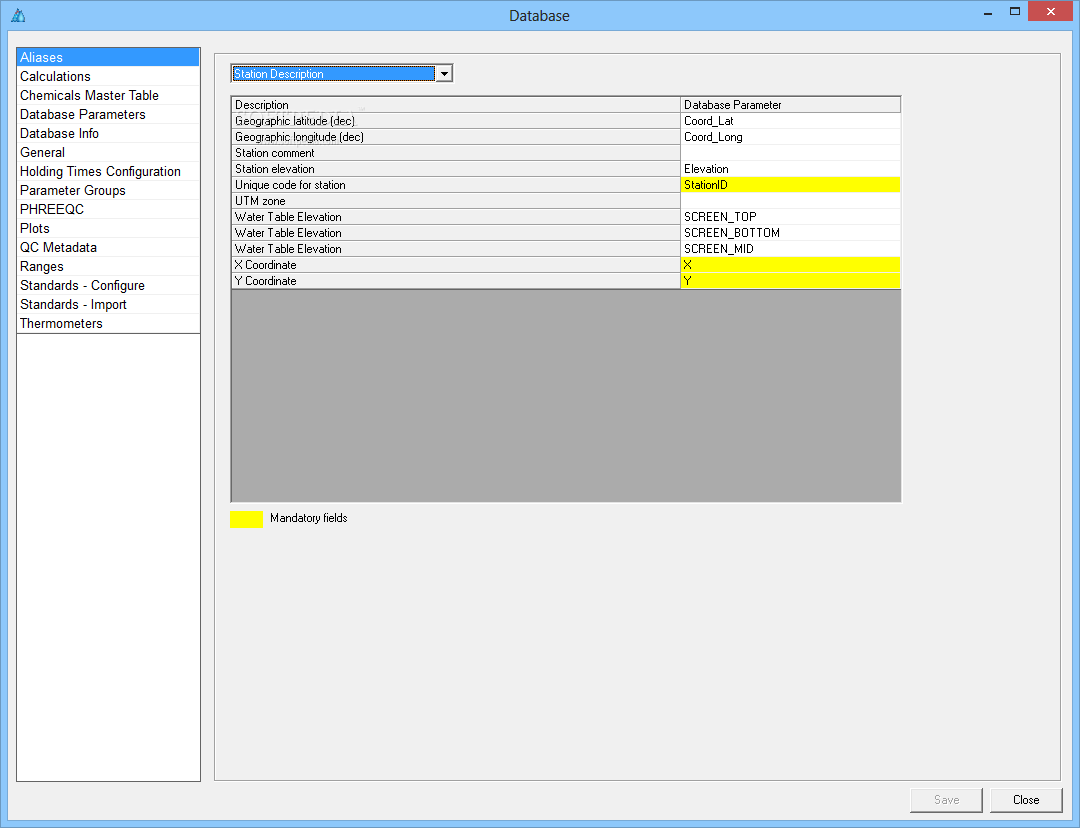
Task: Open Standards - Configure section
Action: [108, 285]
